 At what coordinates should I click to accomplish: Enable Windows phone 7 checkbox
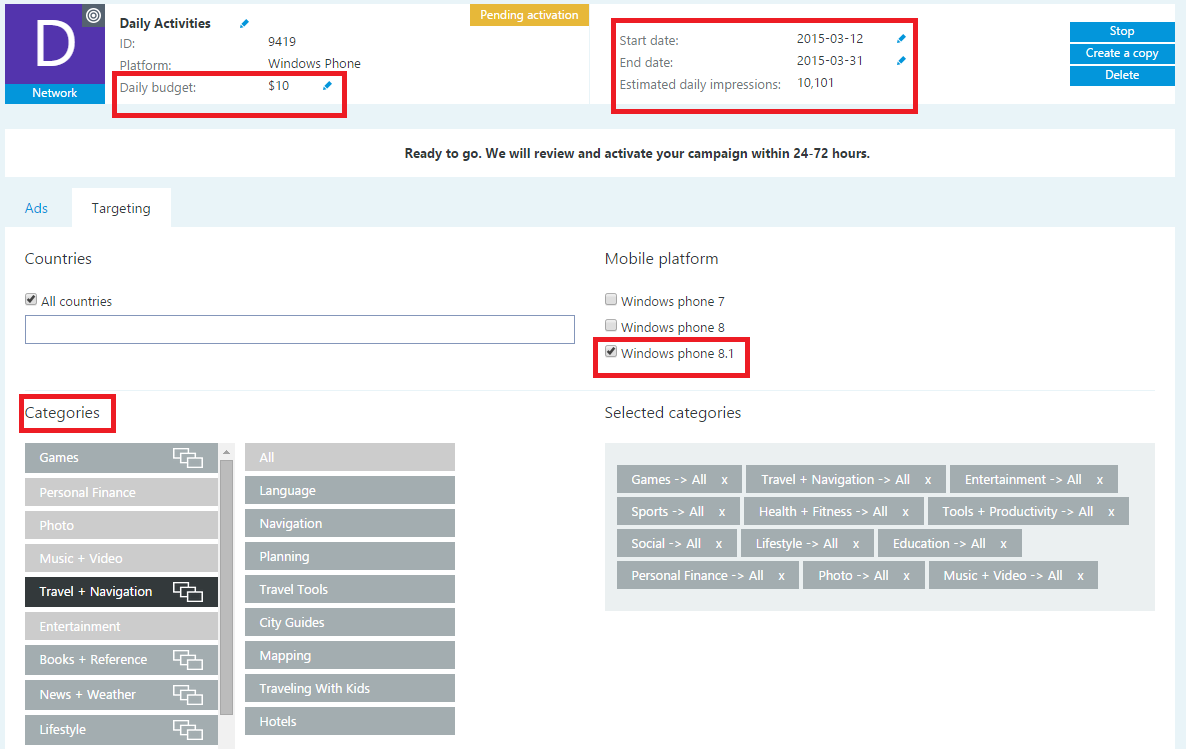[x=611, y=300]
